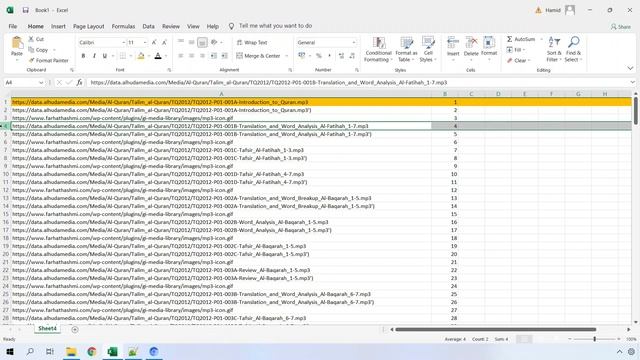640x360 pixels.
Task: Select the Sheet4 tab
Action: tap(47, 329)
